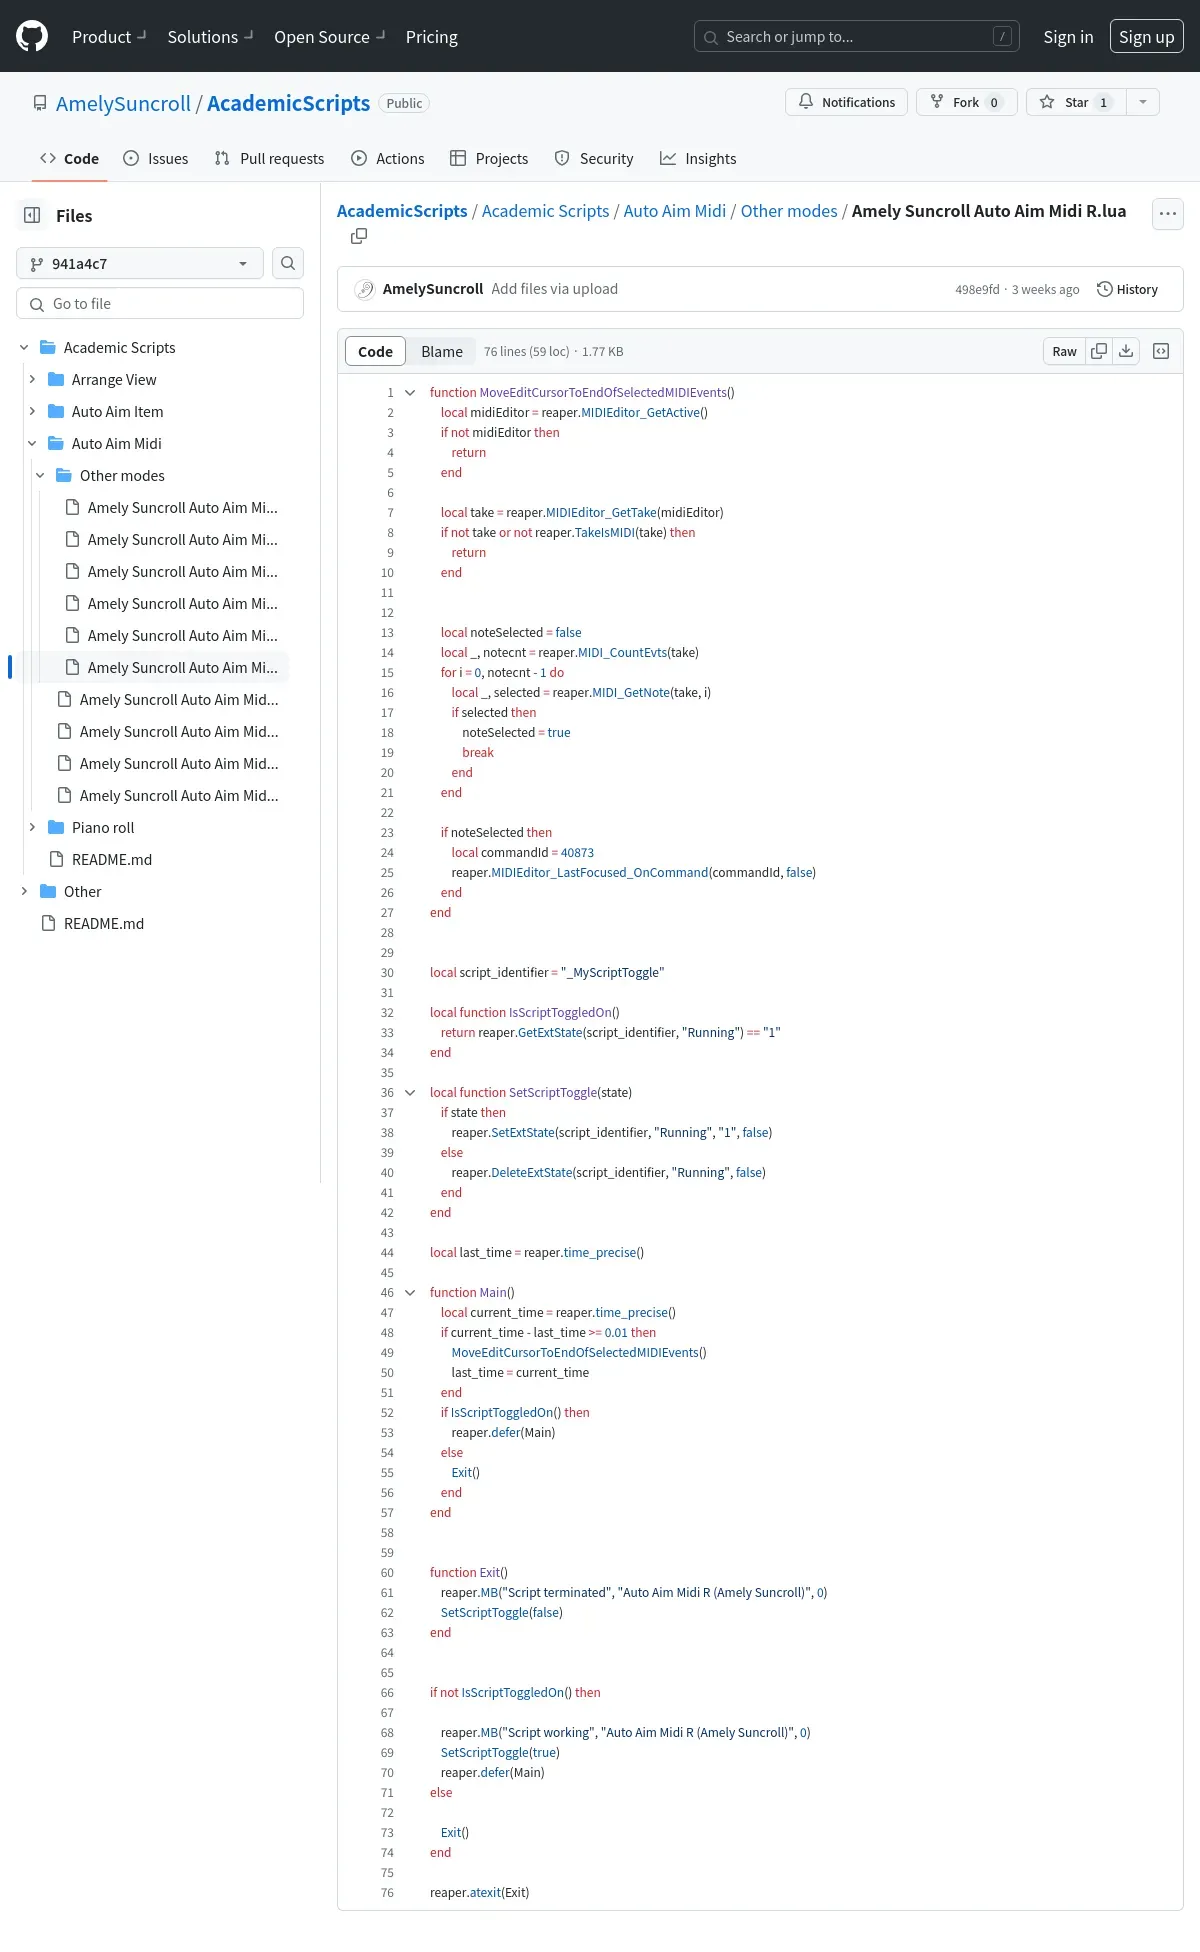Click the Notifications bell button
Image resolution: width=1200 pixels, height=1952 pixels.
point(847,102)
